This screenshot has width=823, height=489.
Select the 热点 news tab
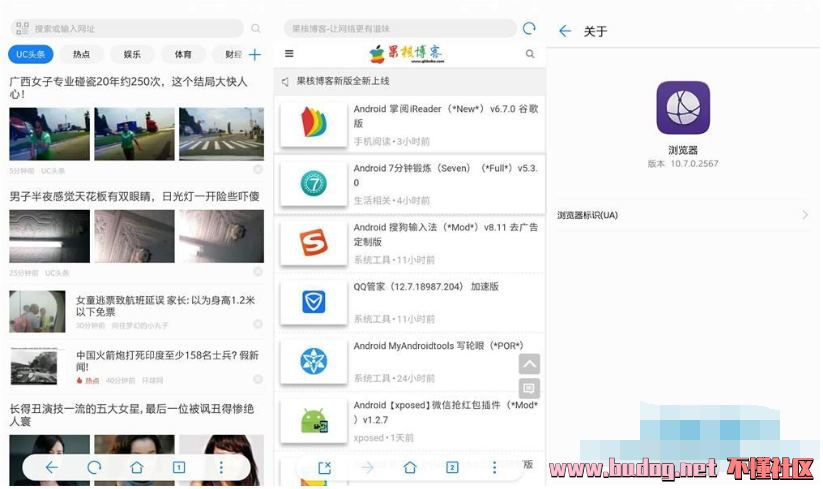pyautogui.click(x=81, y=55)
